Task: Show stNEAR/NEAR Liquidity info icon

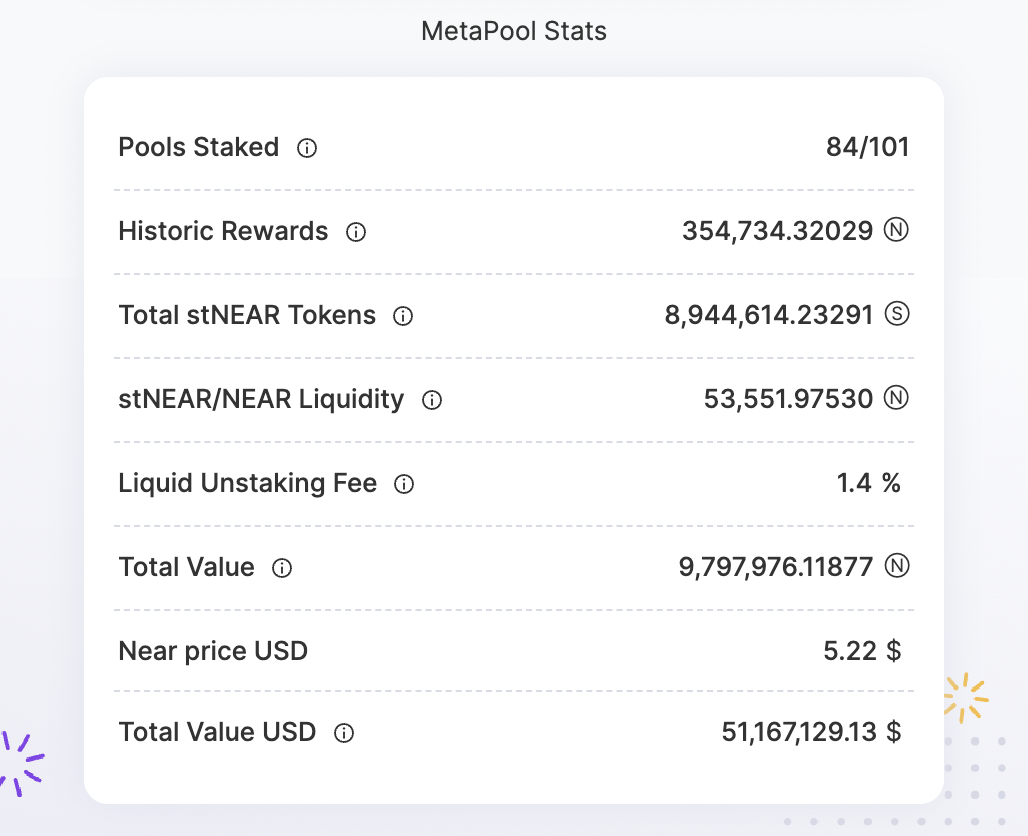Action: tap(432, 400)
